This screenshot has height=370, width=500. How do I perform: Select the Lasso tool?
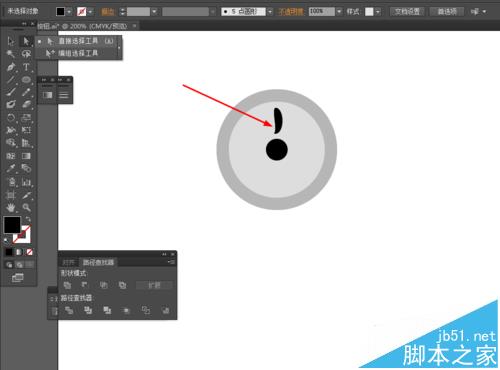[26, 54]
